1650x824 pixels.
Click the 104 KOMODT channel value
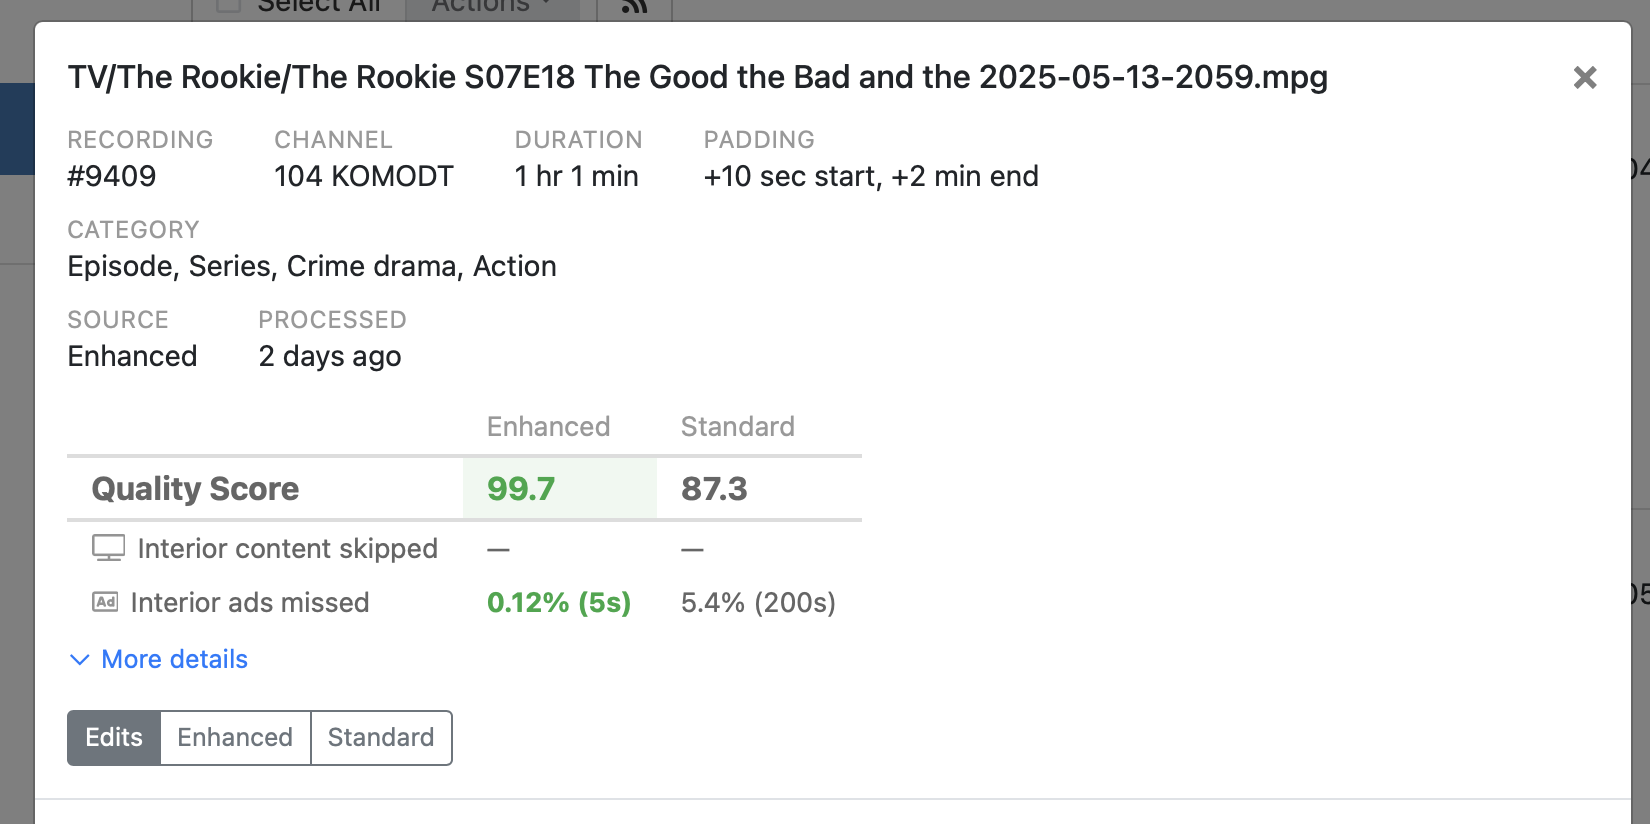click(x=364, y=176)
